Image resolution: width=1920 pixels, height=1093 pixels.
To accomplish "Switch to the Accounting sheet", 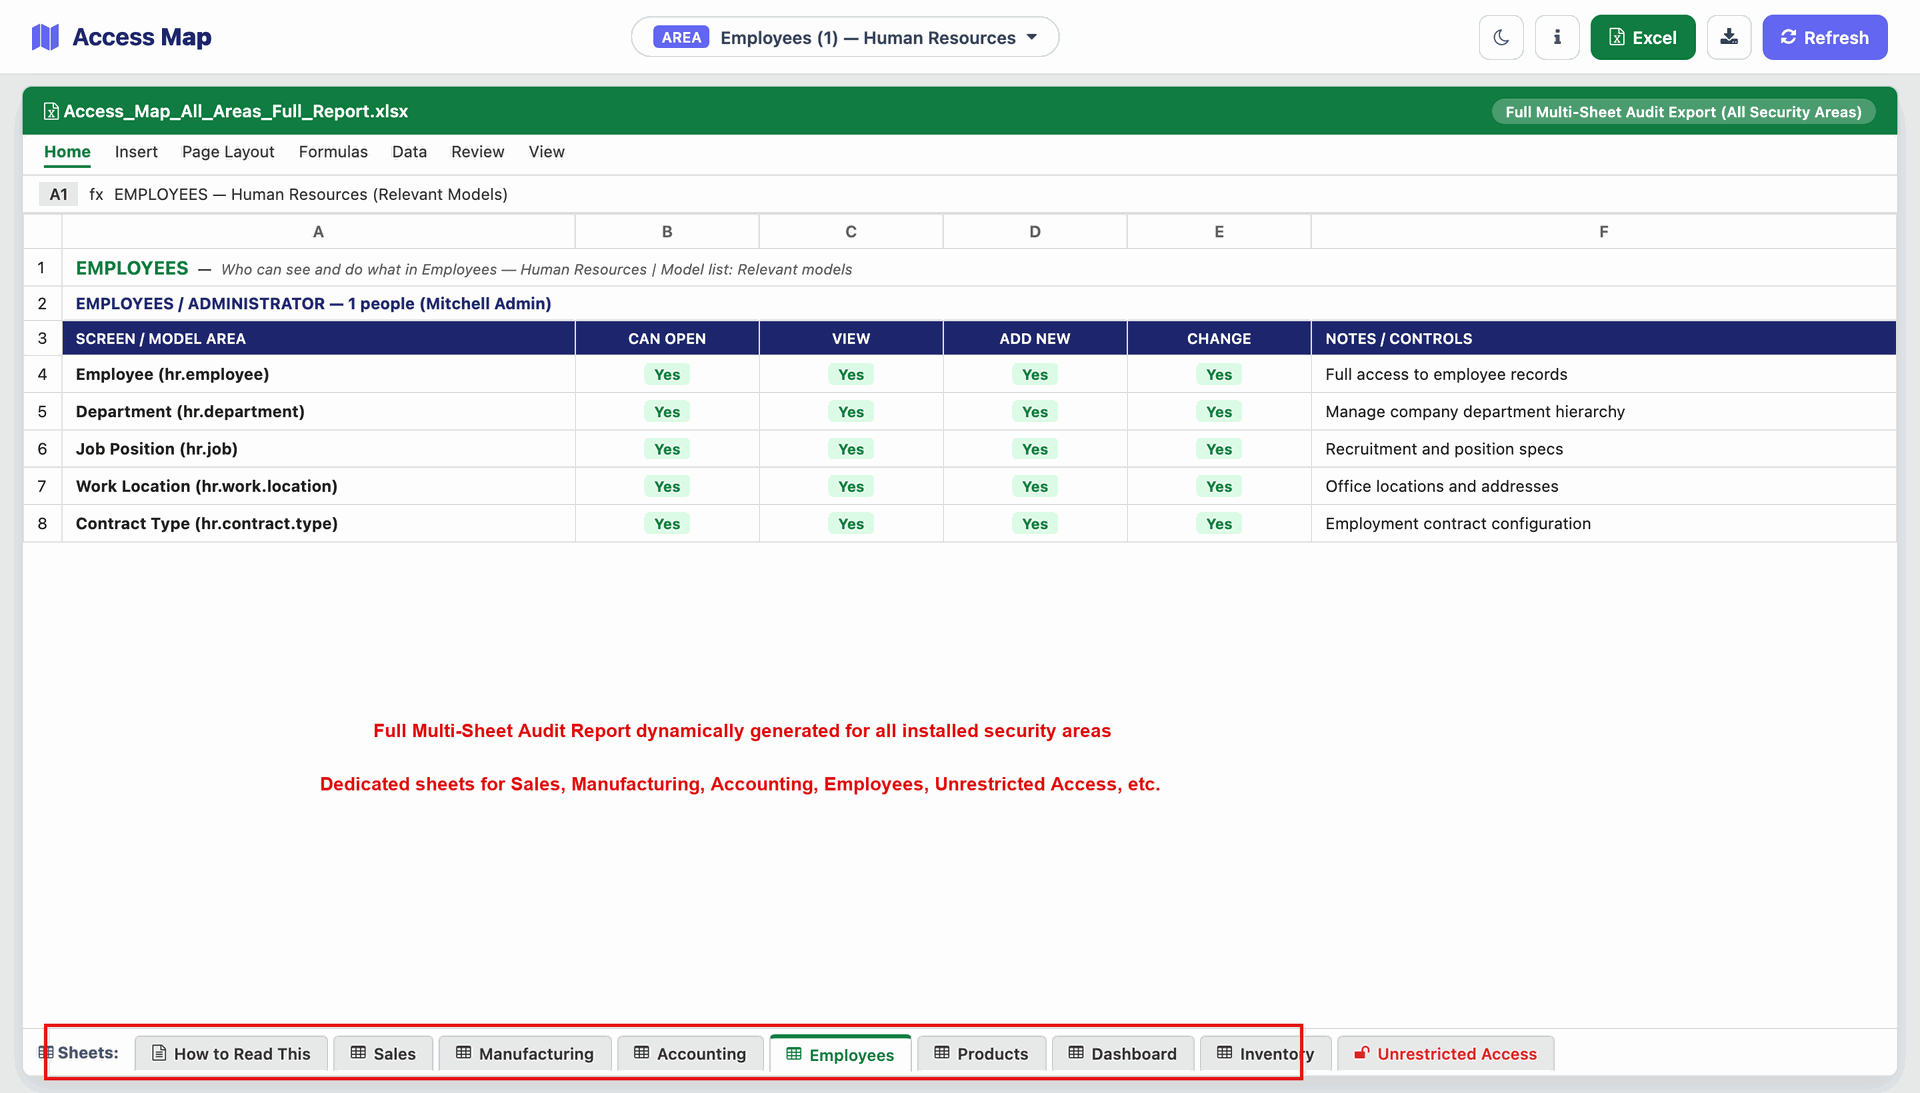I will [x=690, y=1053].
